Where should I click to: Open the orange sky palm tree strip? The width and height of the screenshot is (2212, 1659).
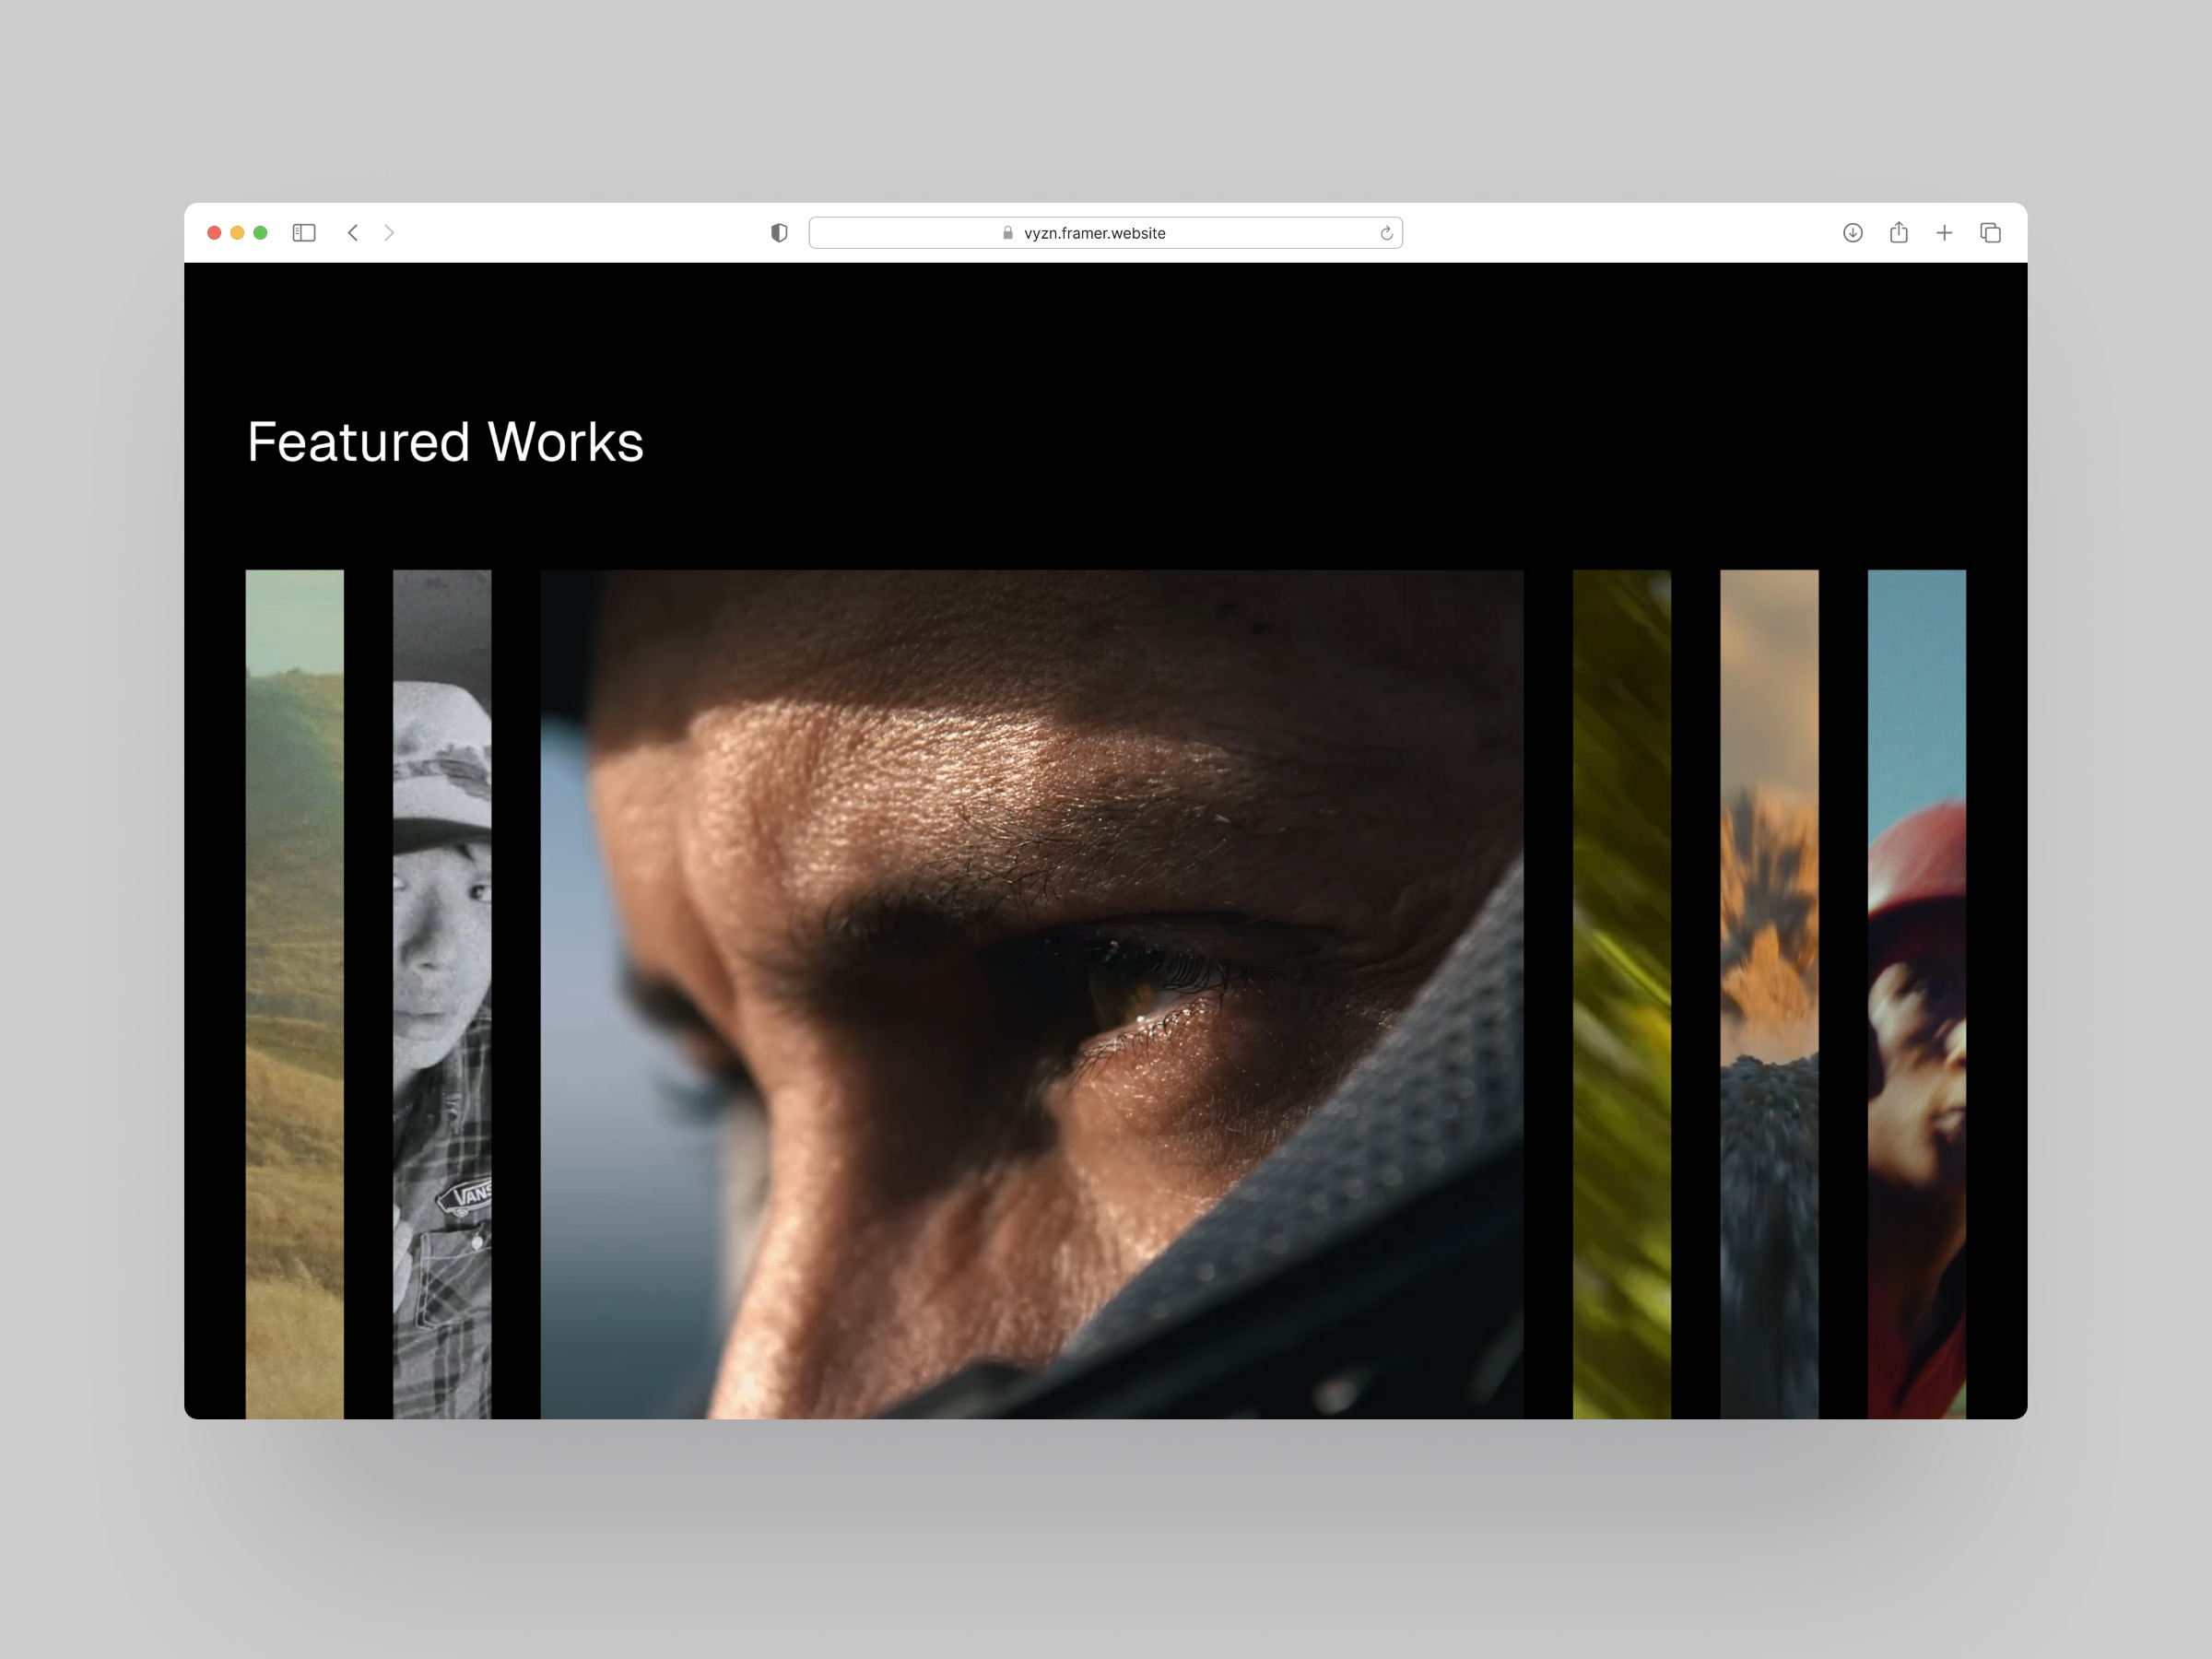tap(1769, 993)
